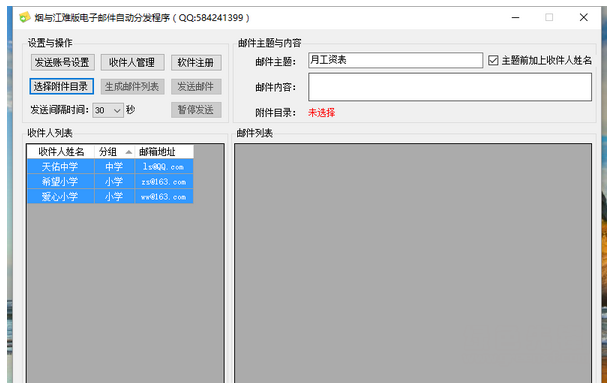Focus the 邮件内容 body text box
This screenshot has width=611, height=383.
pyautogui.click(x=450, y=87)
